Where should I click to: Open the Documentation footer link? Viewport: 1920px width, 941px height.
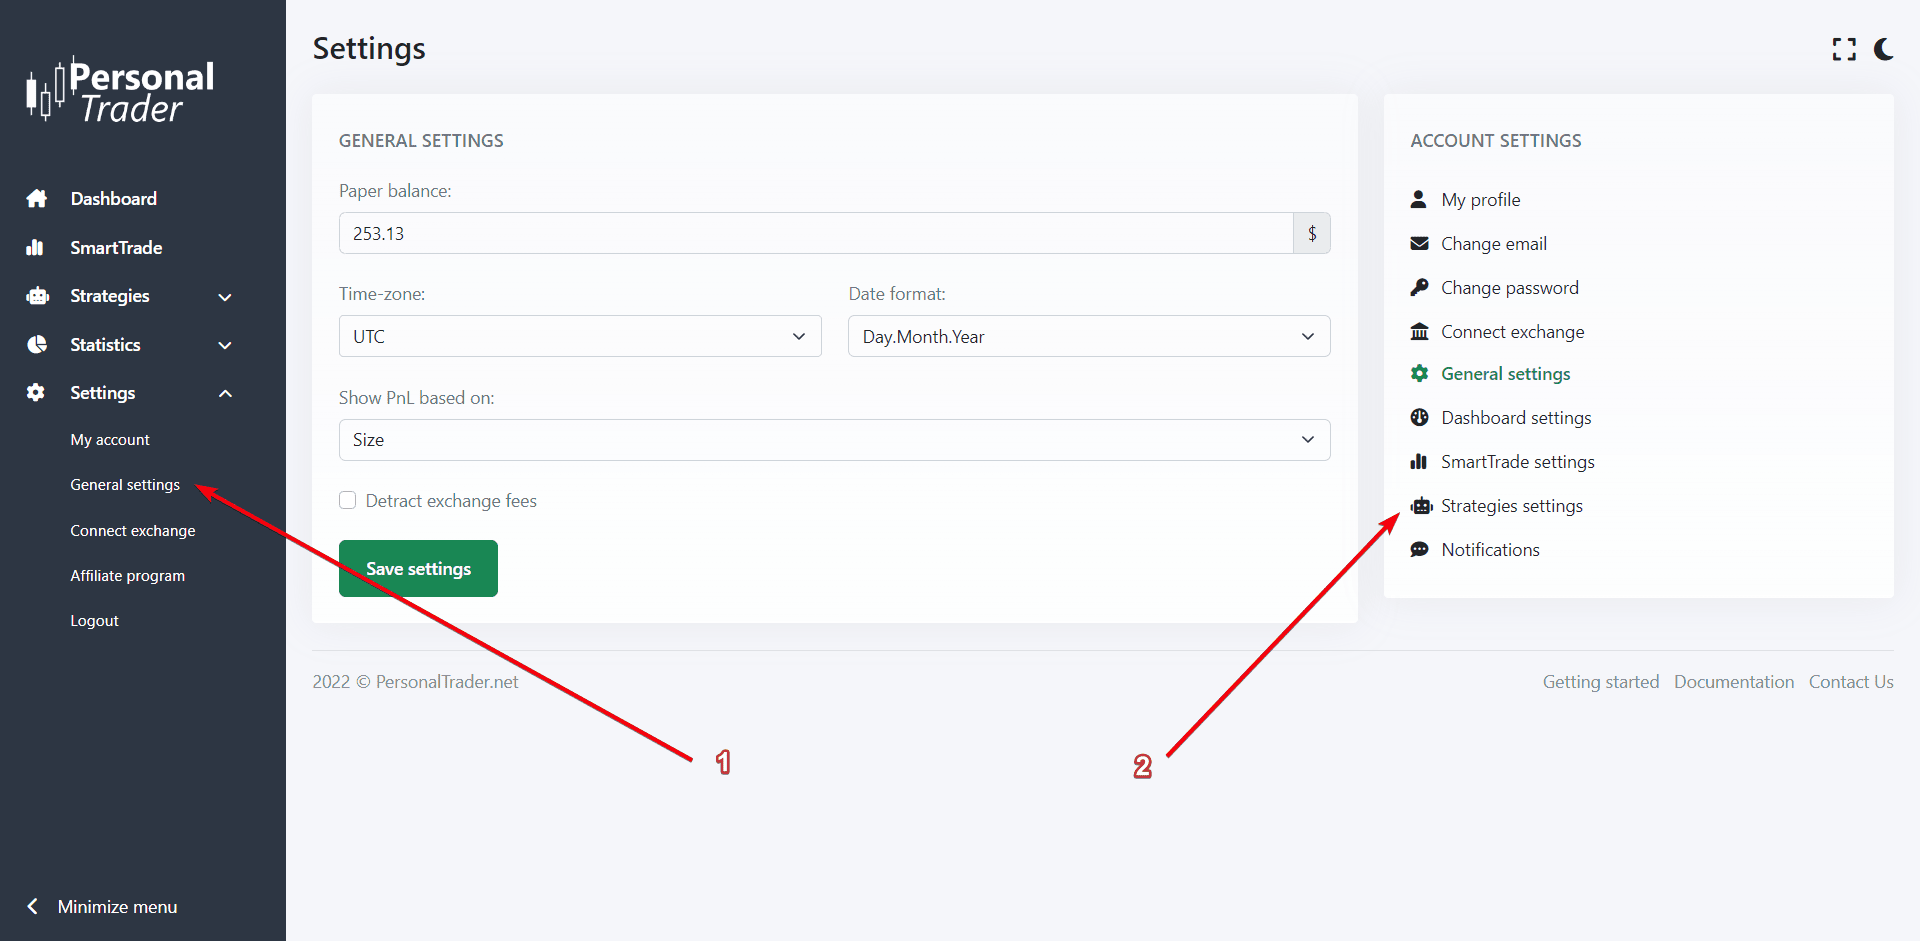[x=1733, y=682]
